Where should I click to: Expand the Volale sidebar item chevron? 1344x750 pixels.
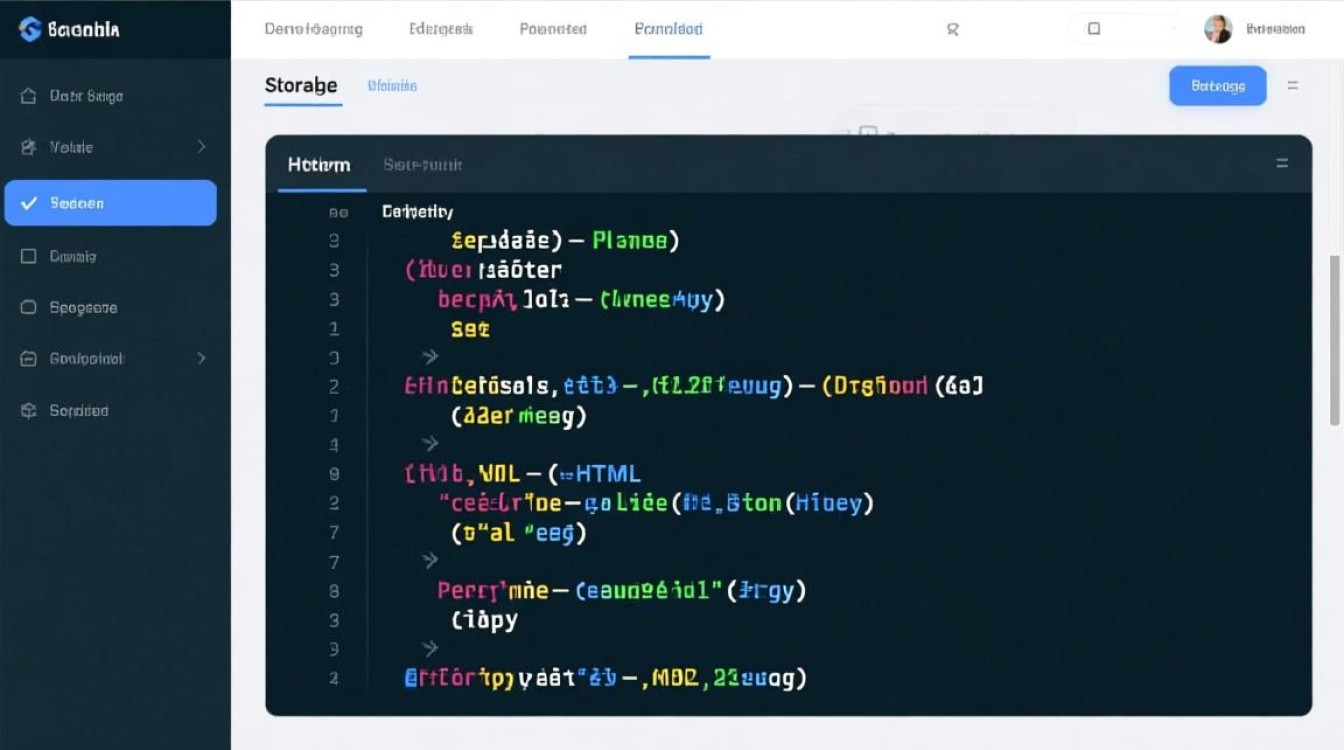click(x=201, y=147)
